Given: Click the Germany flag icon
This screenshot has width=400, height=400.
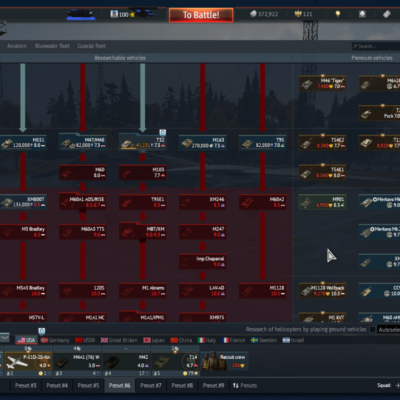Looking at the screenshot, I should (x=44, y=340).
